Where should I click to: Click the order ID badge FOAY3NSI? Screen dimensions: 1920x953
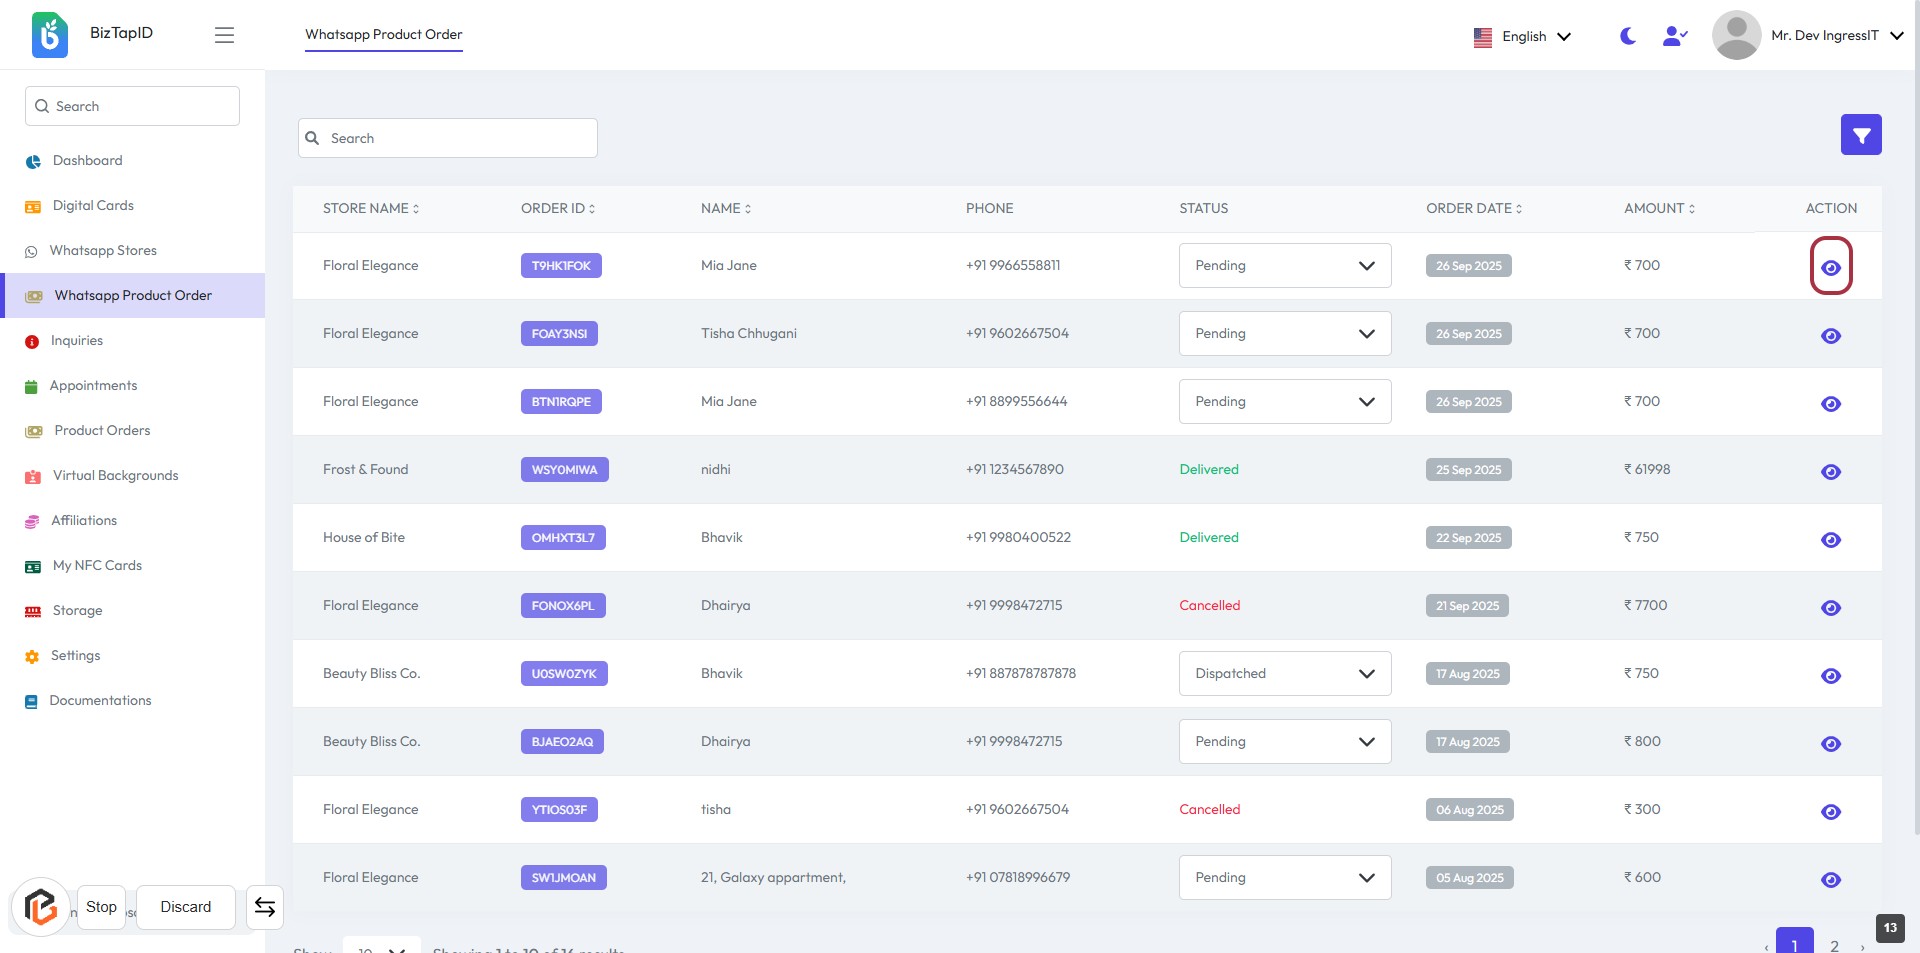click(559, 334)
